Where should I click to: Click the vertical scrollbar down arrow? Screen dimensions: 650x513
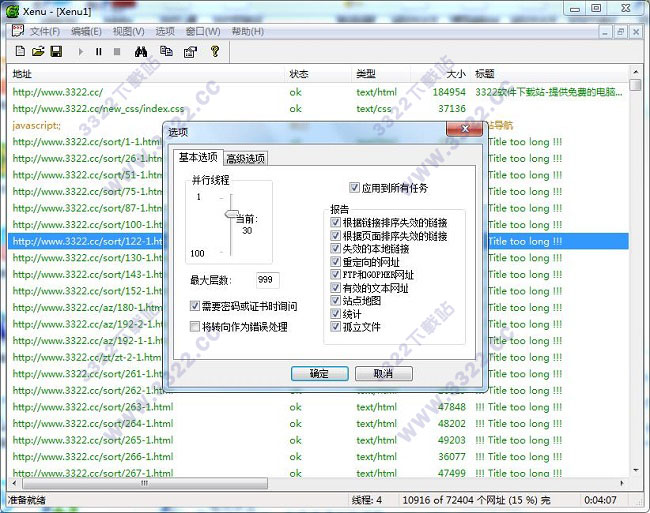[635, 470]
